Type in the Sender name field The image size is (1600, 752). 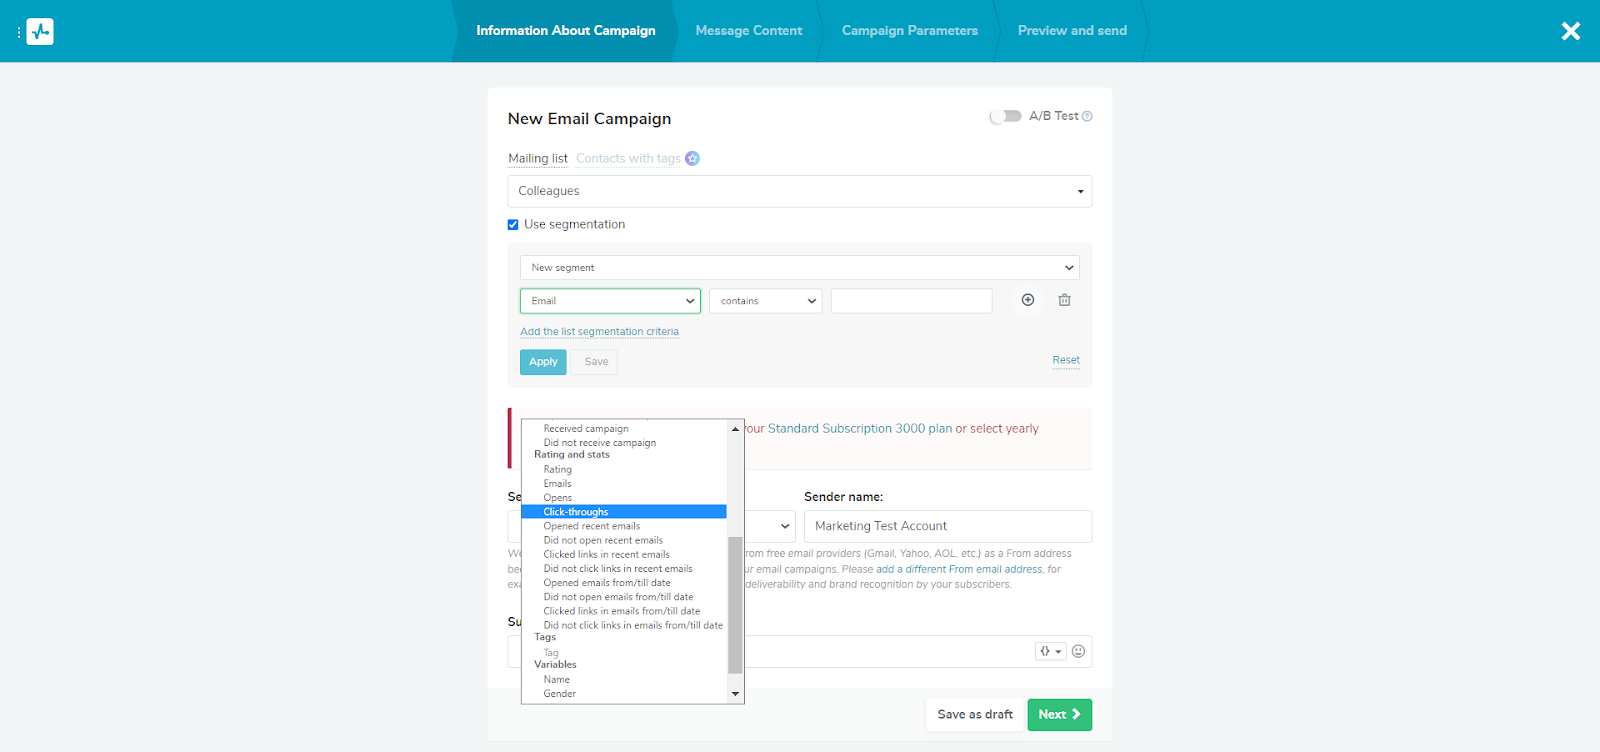coord(946,526)
